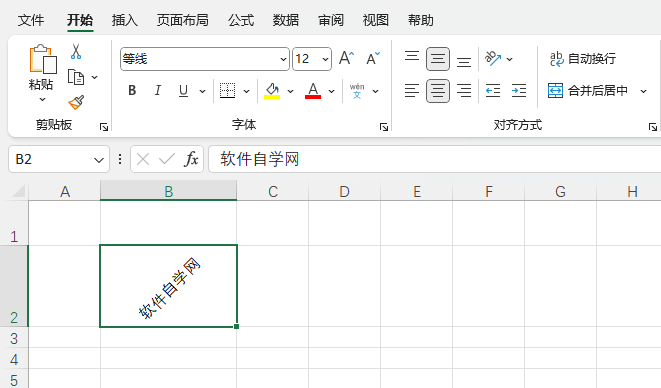This screenshot has height=388, width=661.
Task: Click the Decrease Indent icon
Action: tap(493, 91)
